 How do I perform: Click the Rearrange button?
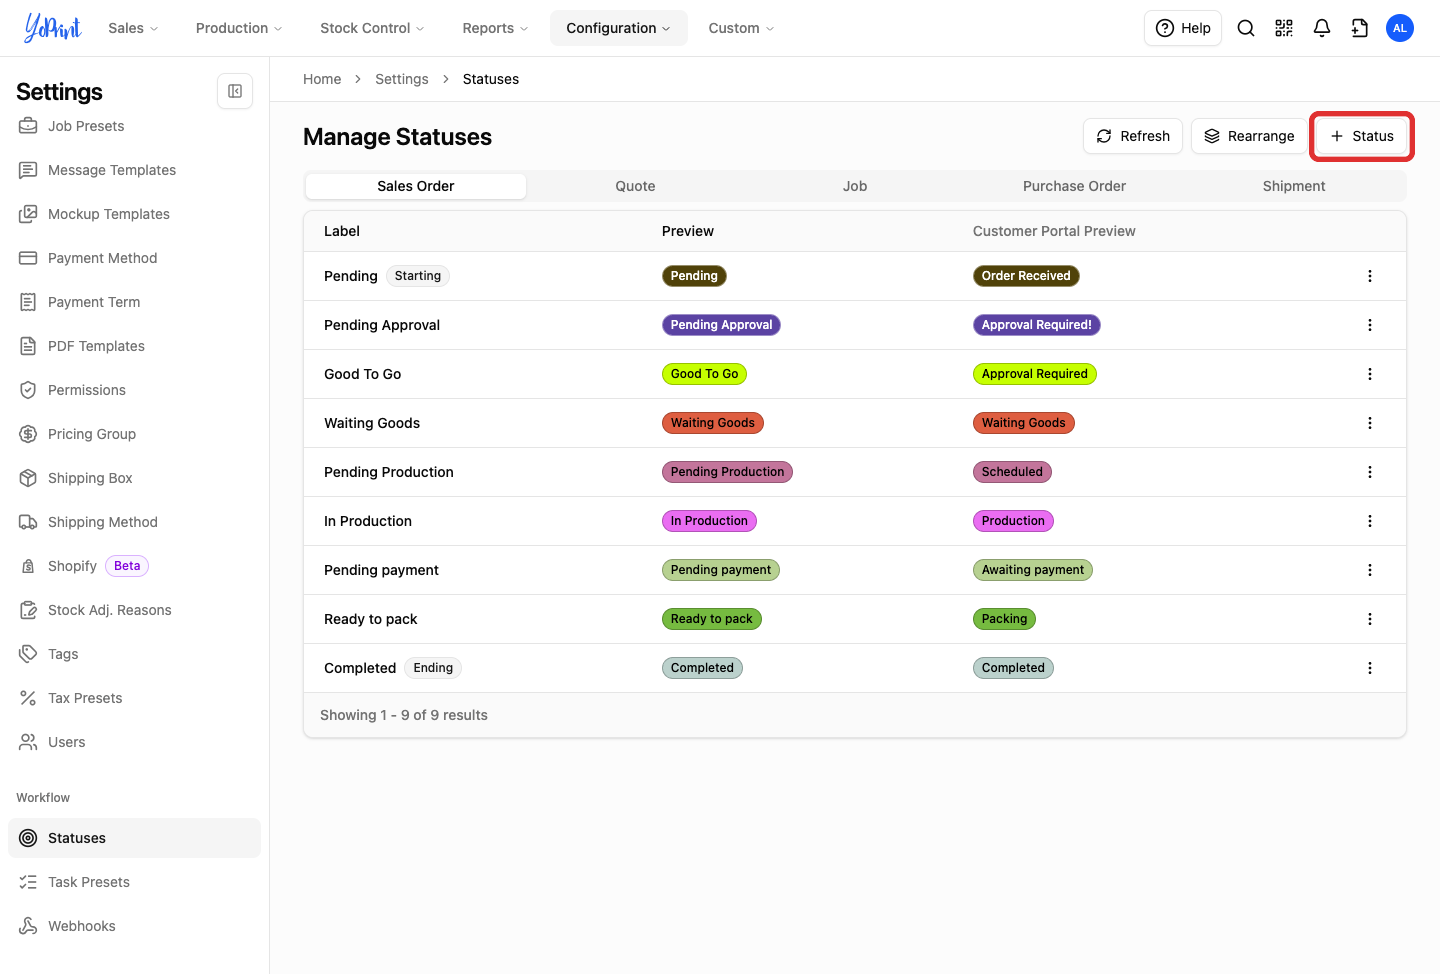1249,136
